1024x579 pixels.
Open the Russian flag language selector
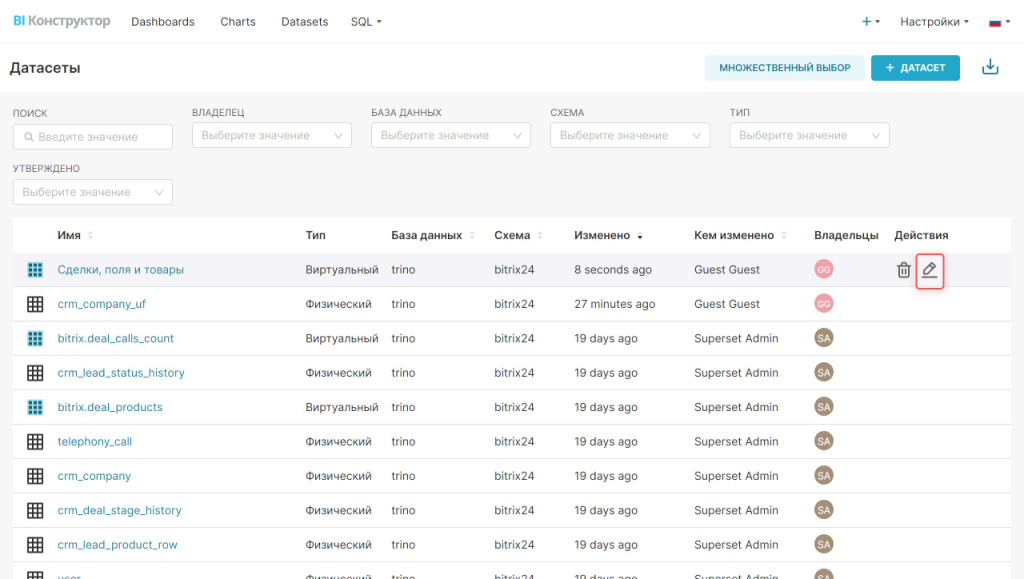point(999,22)
